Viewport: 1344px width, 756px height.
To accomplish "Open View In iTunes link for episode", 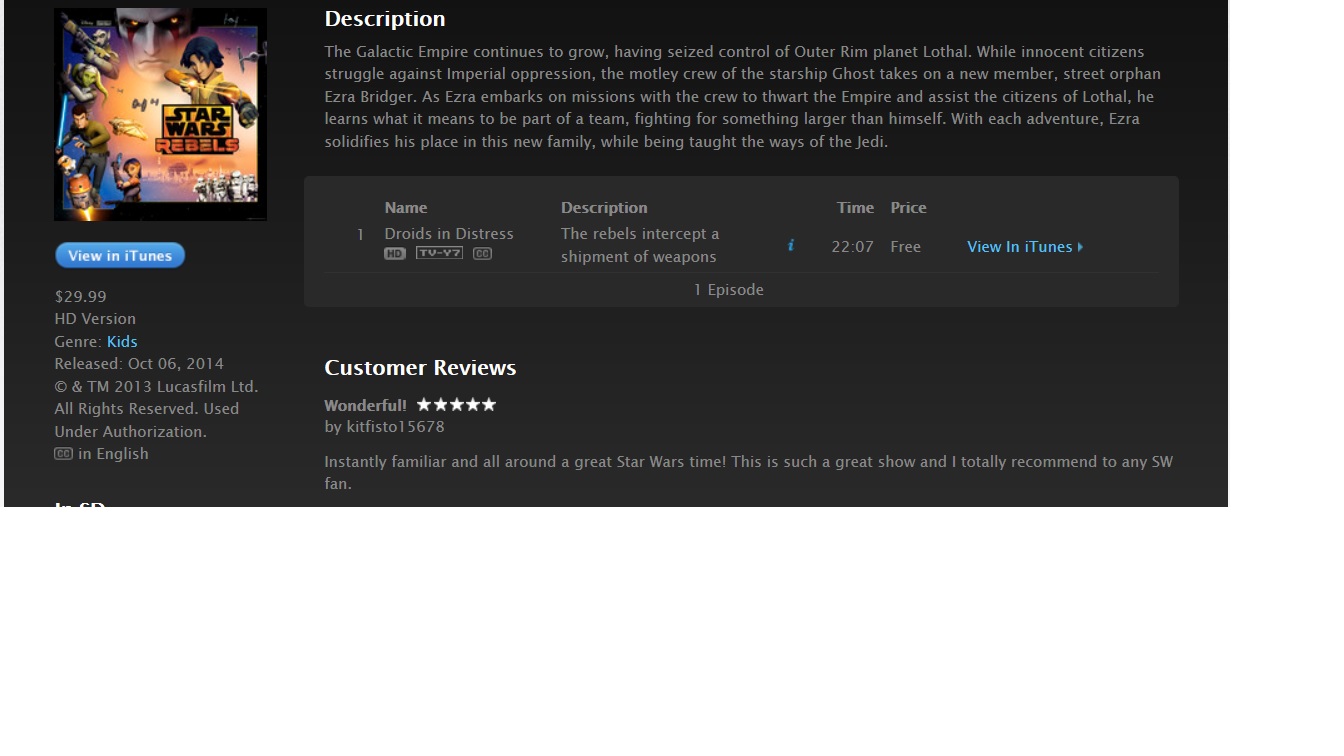I will coord(1025,246).
